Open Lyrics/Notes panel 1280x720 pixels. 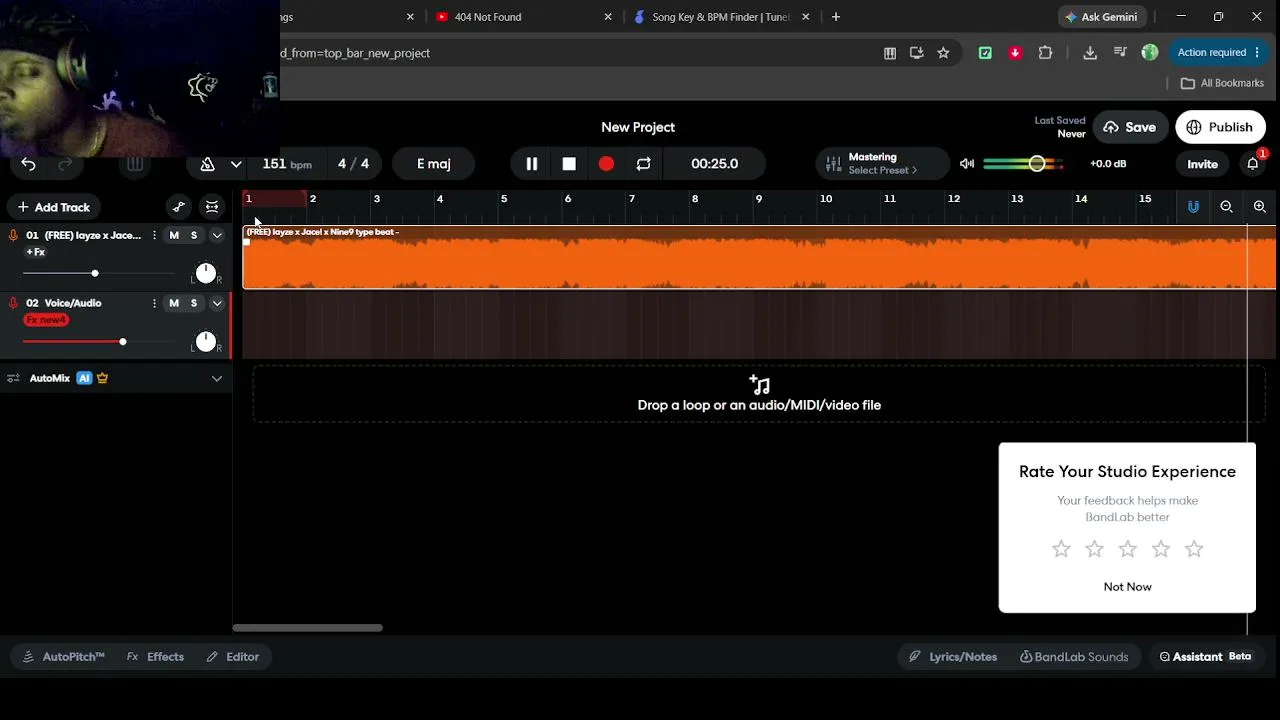coord(953,657)
